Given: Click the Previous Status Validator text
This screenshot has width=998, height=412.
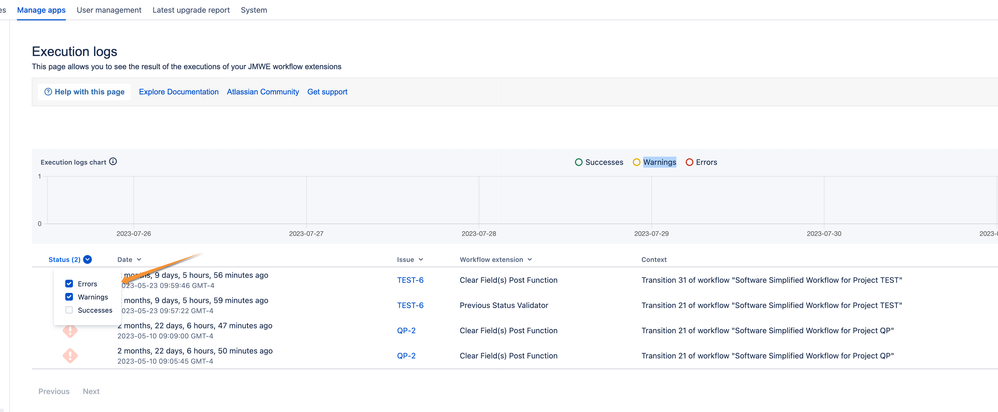Looking at the screenshot, I should 503,305.
